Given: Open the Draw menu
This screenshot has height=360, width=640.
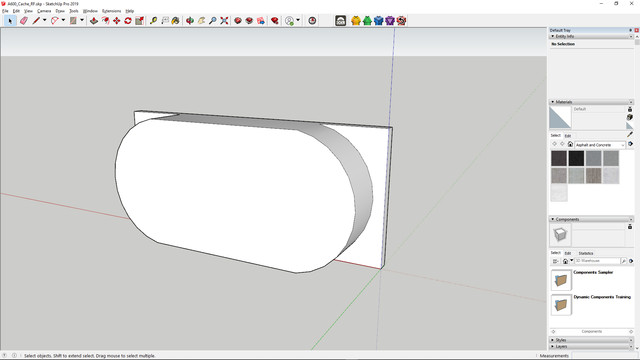Looking at the screenshot, I should click(60, 11).
